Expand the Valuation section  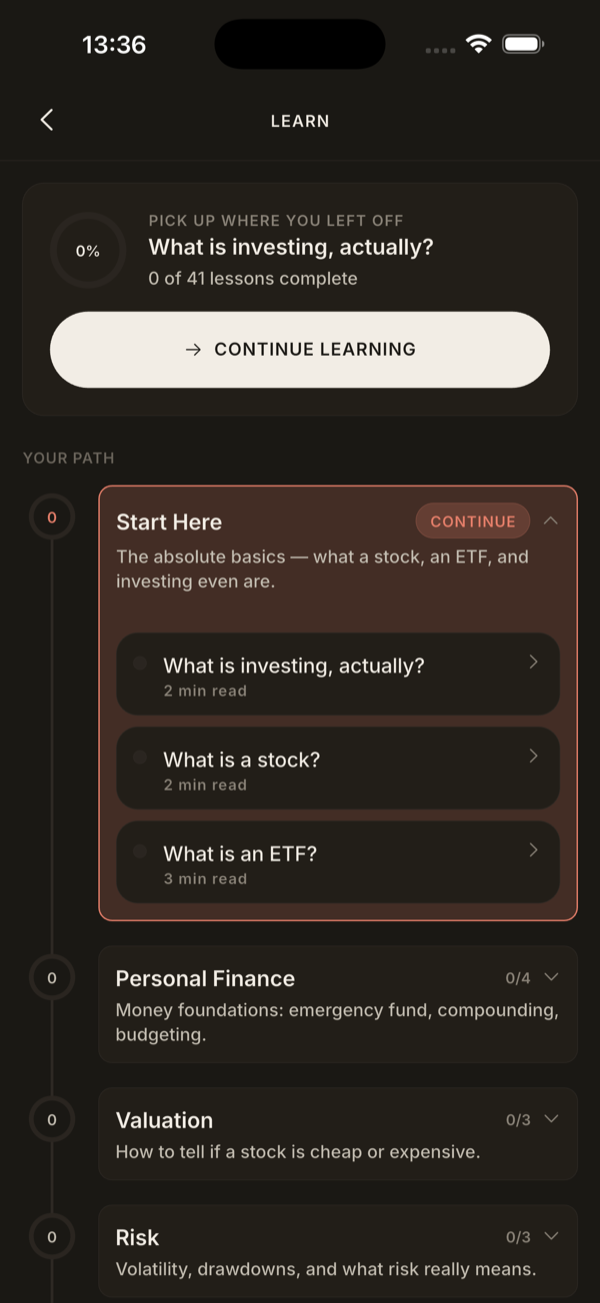tap(550, 1119)
